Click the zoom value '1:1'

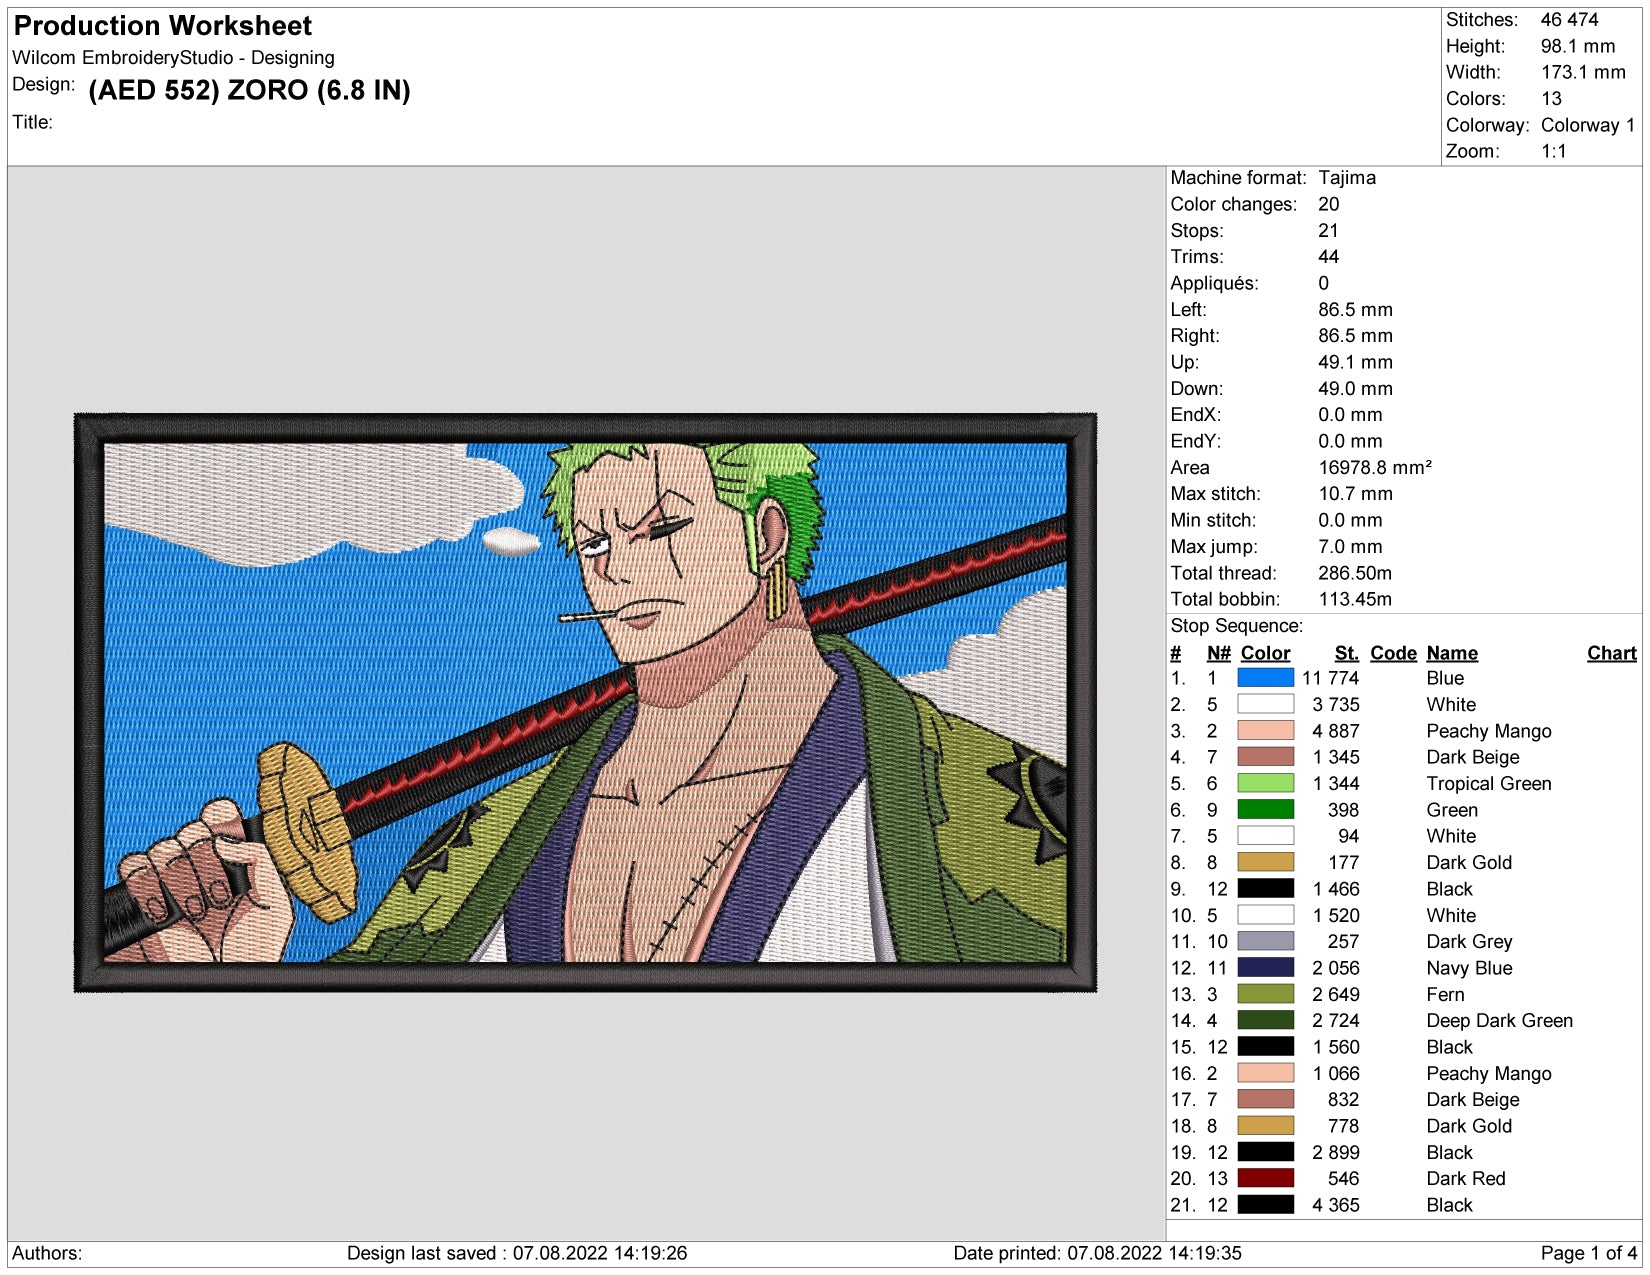(1553, 151)
